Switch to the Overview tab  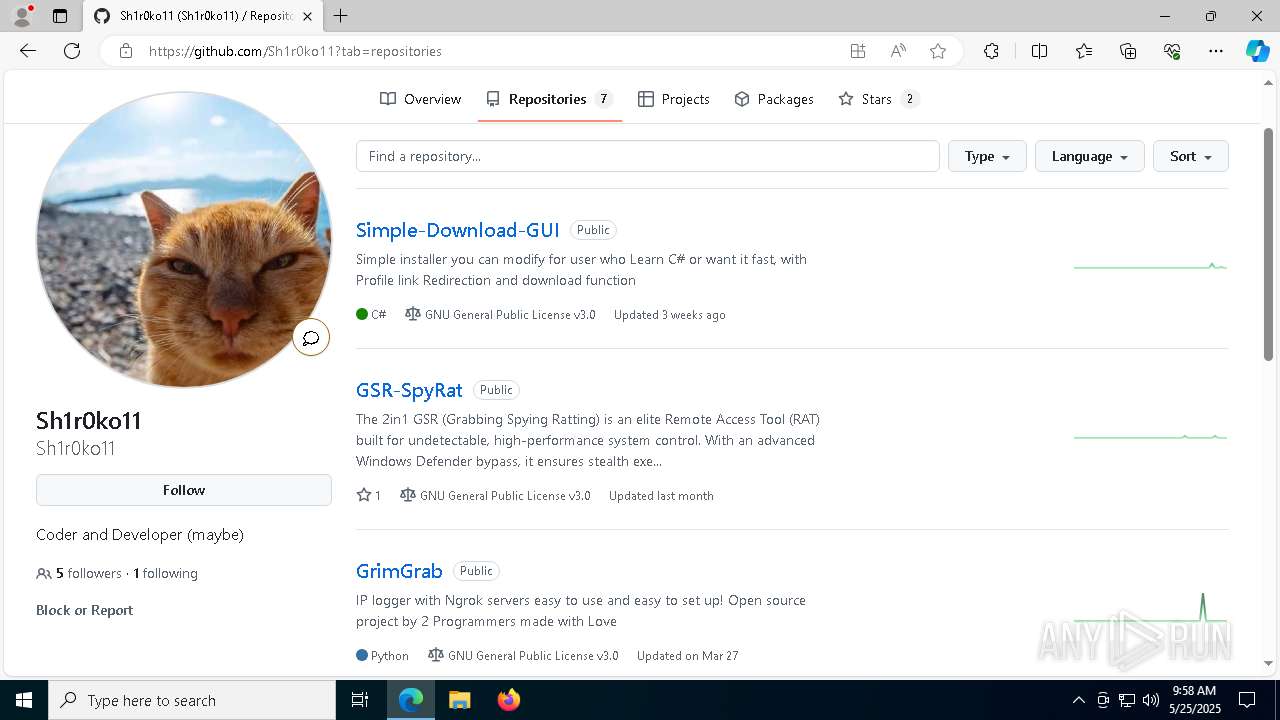(x=420, y=99)
